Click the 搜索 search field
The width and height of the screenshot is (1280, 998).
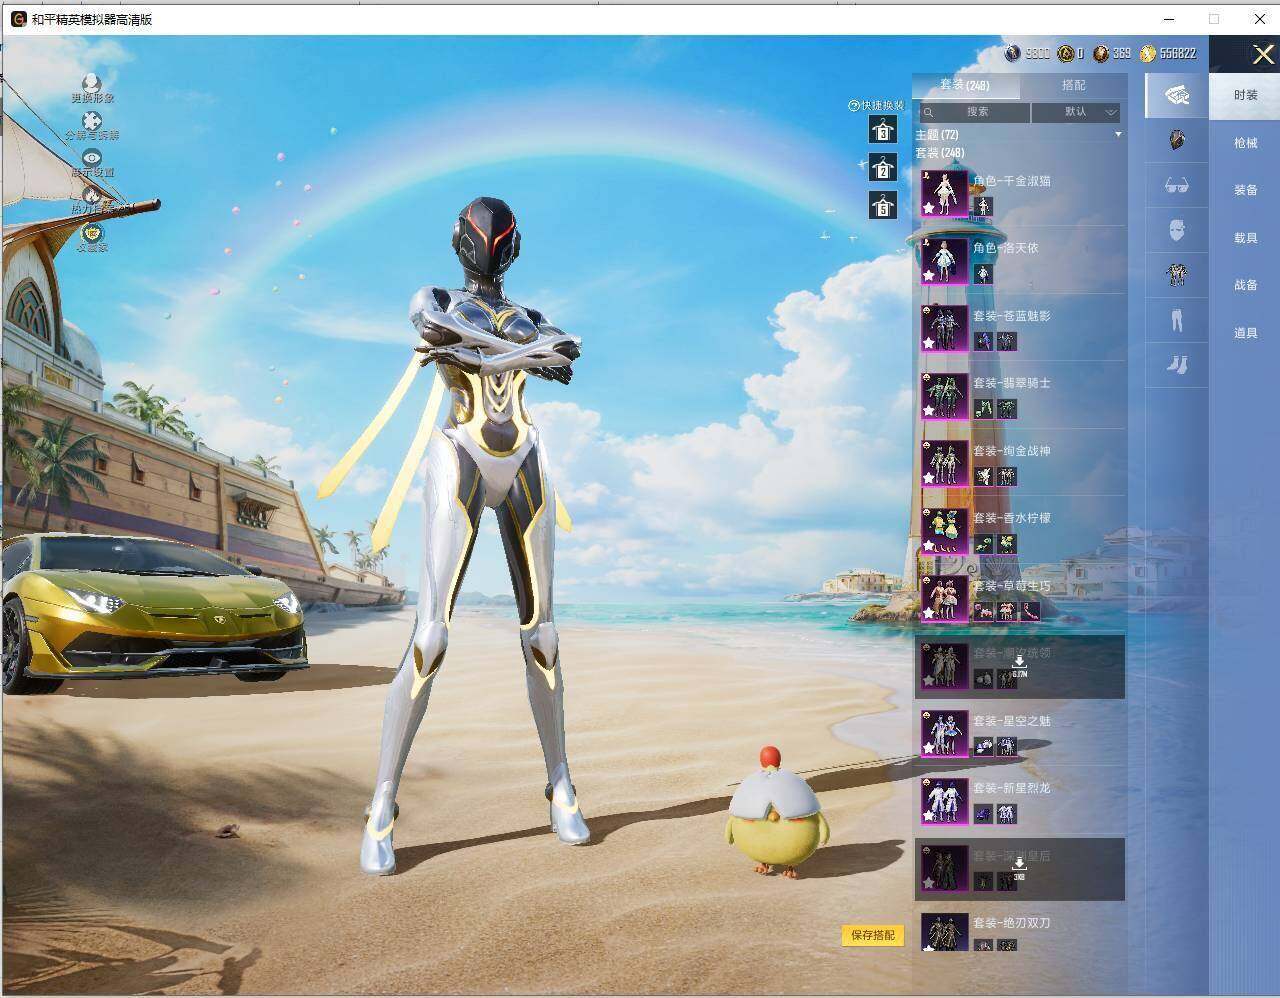[x=973, y=112]
